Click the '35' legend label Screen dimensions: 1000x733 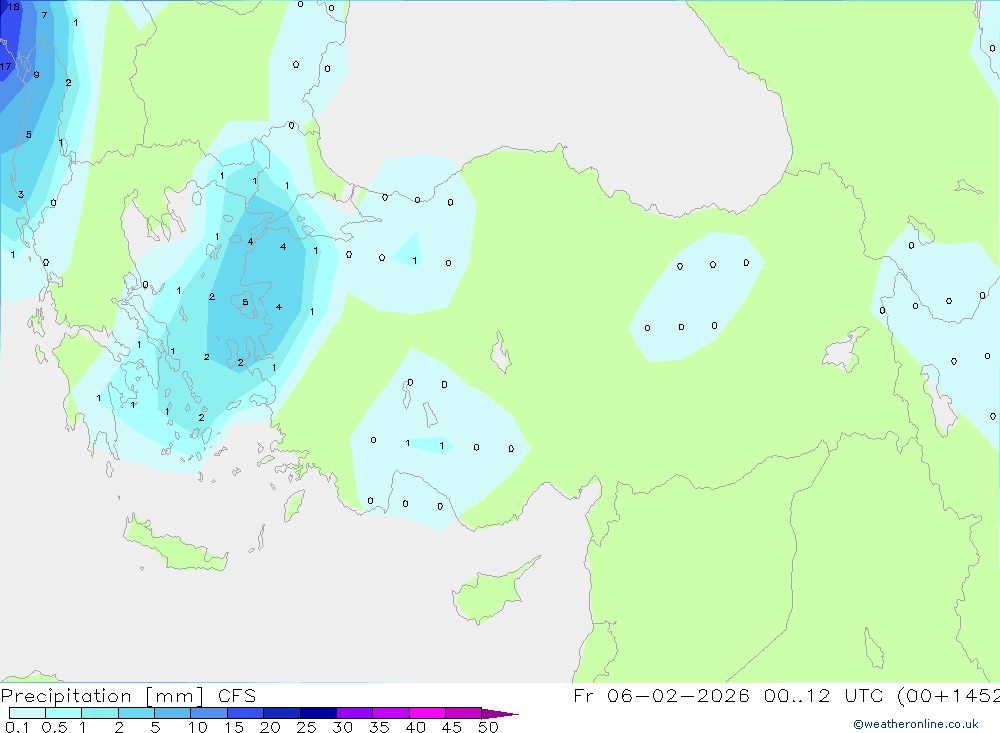pyautogui.click(x=379, y=727)
